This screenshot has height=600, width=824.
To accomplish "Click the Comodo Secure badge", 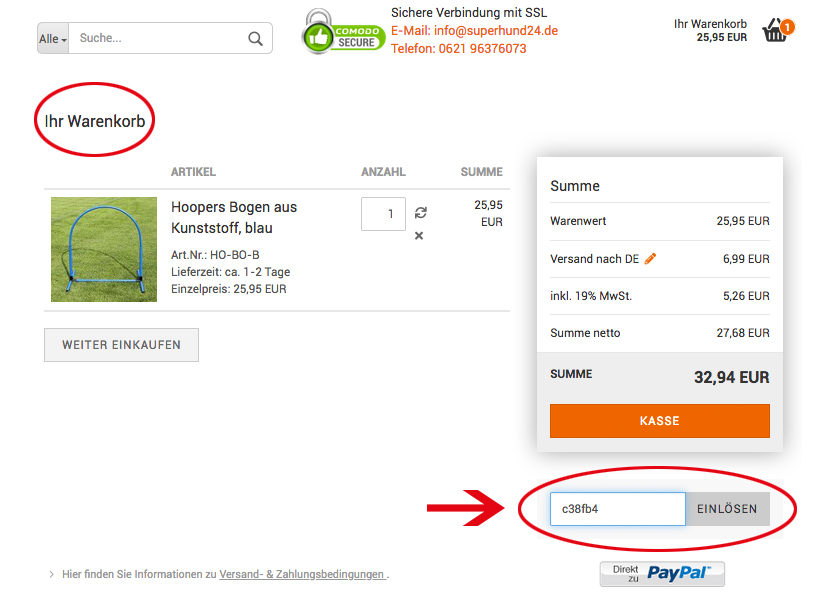I will (x=344, y=32).
